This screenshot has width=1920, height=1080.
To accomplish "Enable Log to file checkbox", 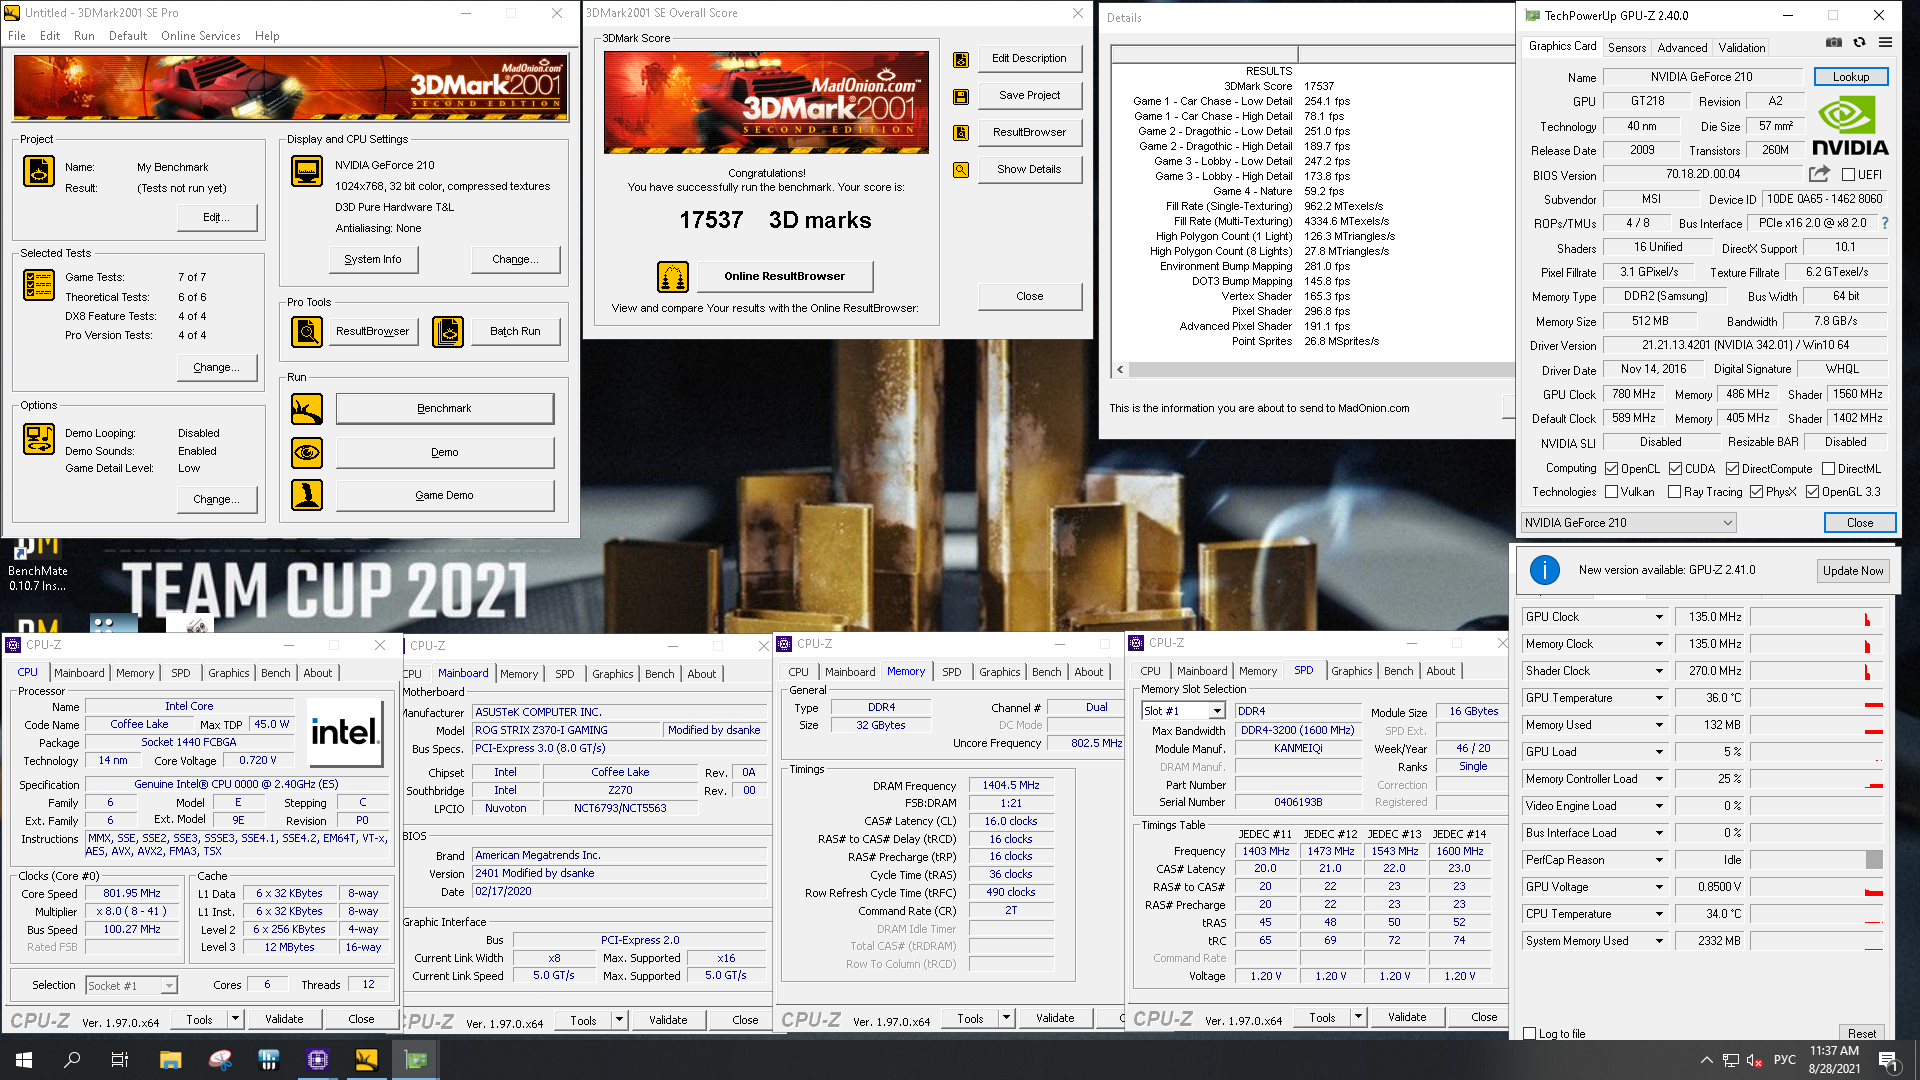I will click(x=1529, y=1034).
